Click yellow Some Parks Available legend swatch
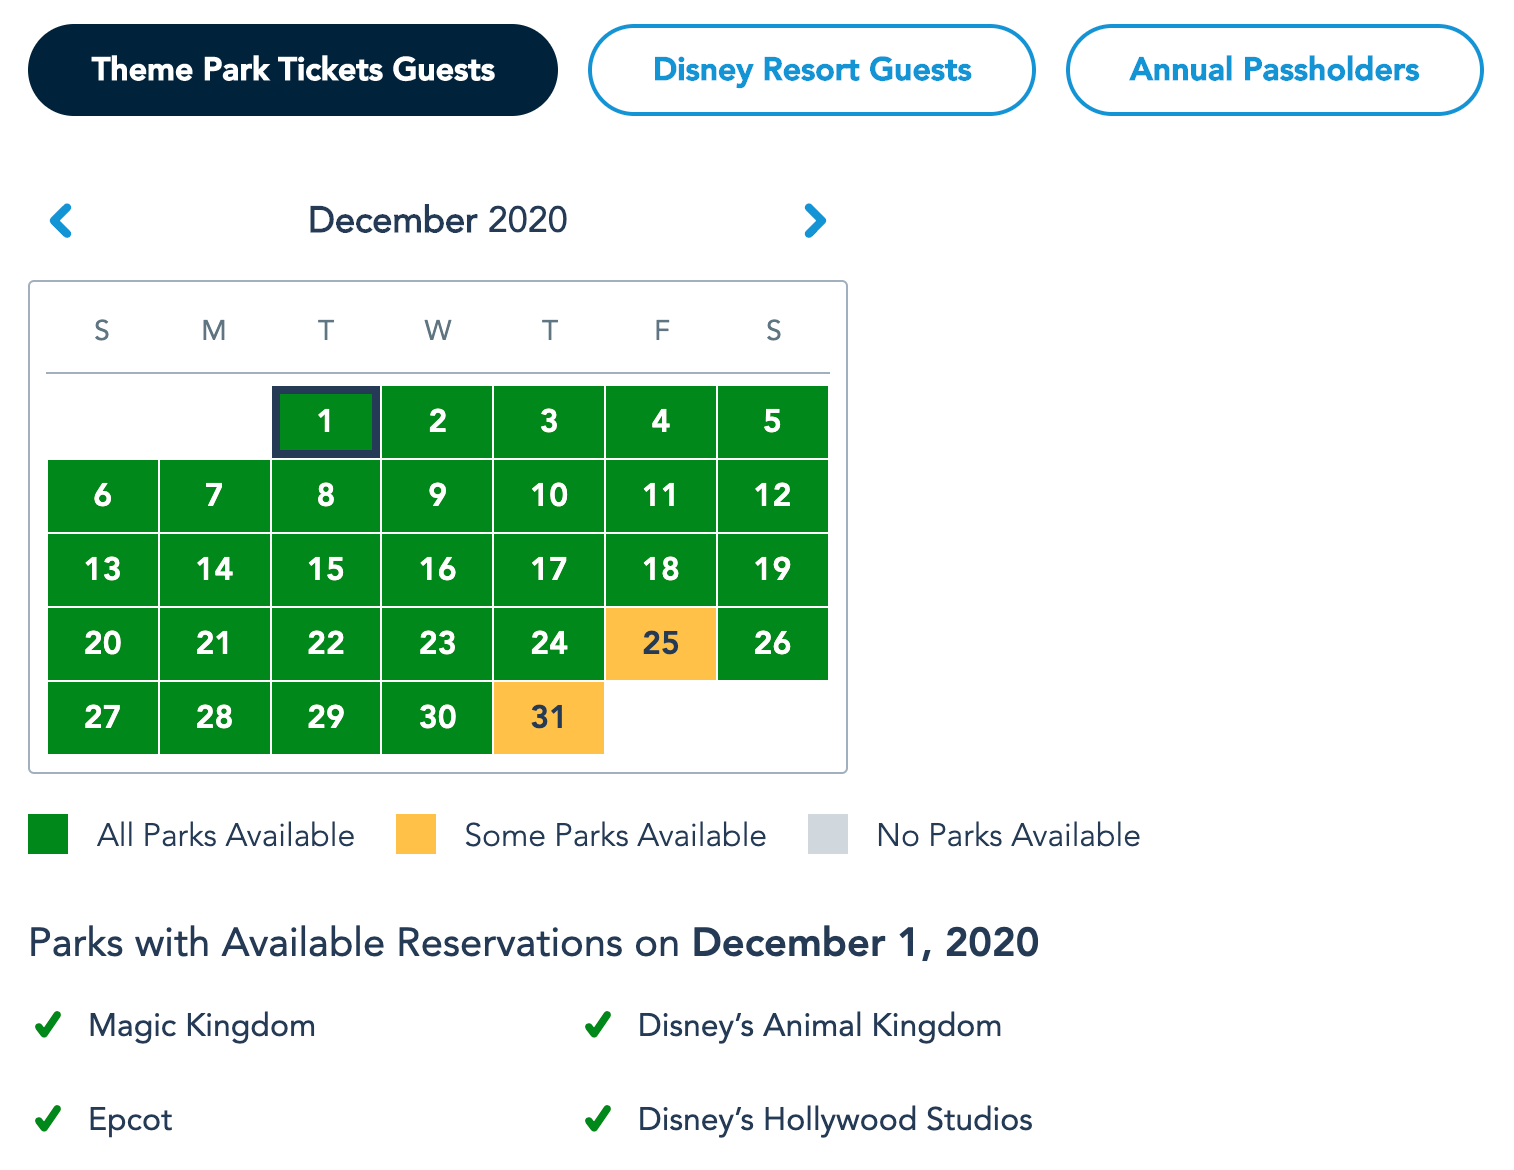The height and width of the screenshot is (1170, 1514). click(x=416, y=834)
